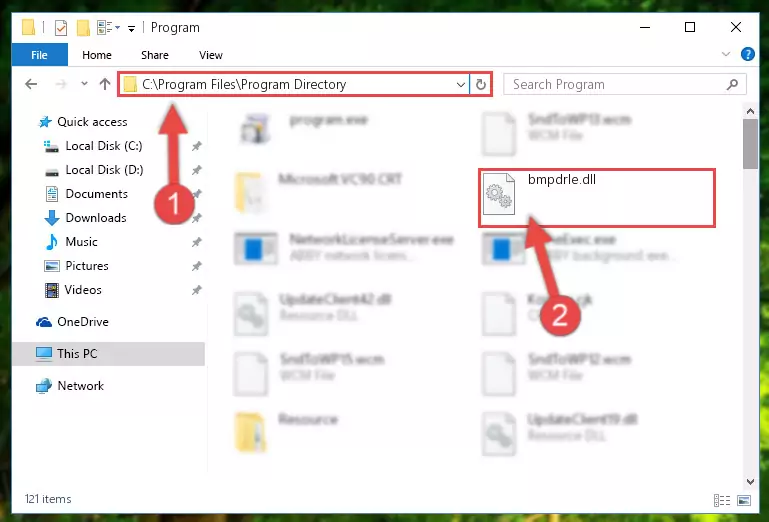Open Videos folder in sidebar
This screenshot has width=769, height=522.
(x=83, y=290)
